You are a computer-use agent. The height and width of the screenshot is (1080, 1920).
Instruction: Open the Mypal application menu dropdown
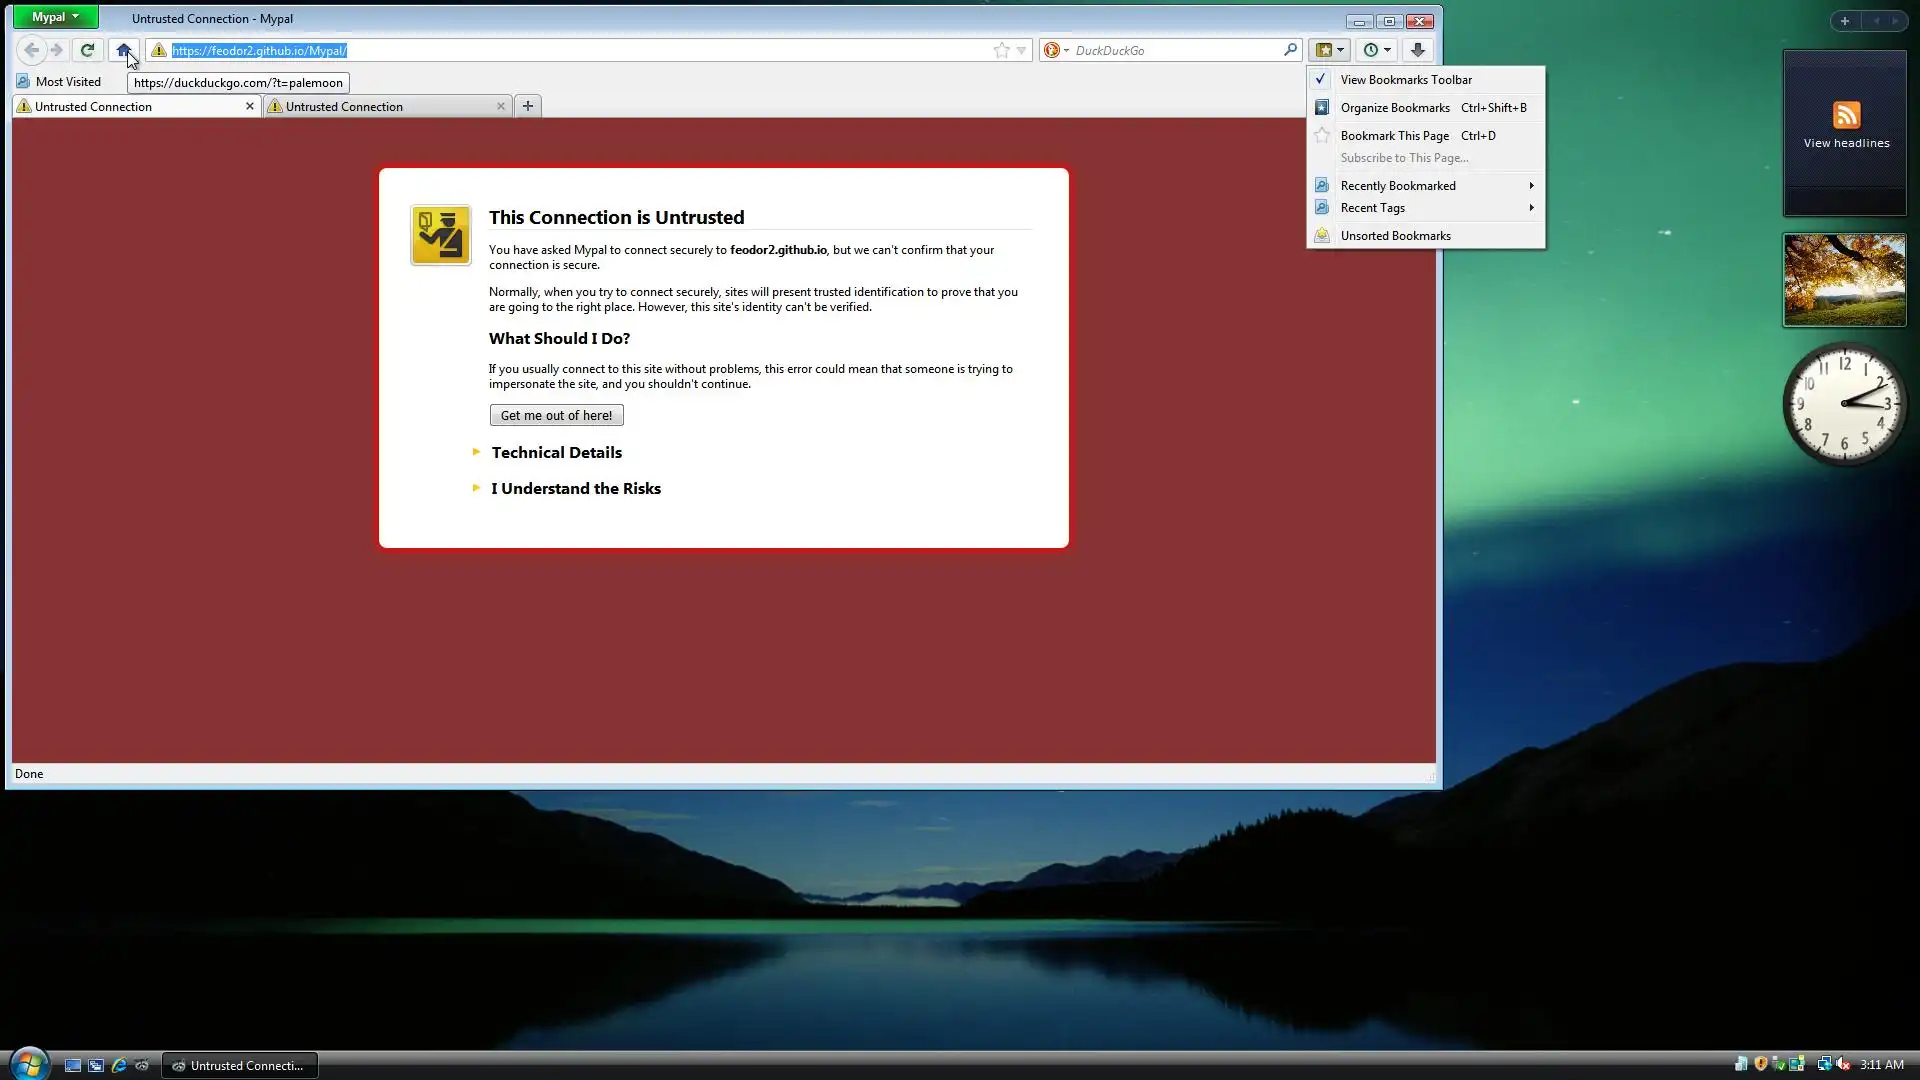[55, 17]
